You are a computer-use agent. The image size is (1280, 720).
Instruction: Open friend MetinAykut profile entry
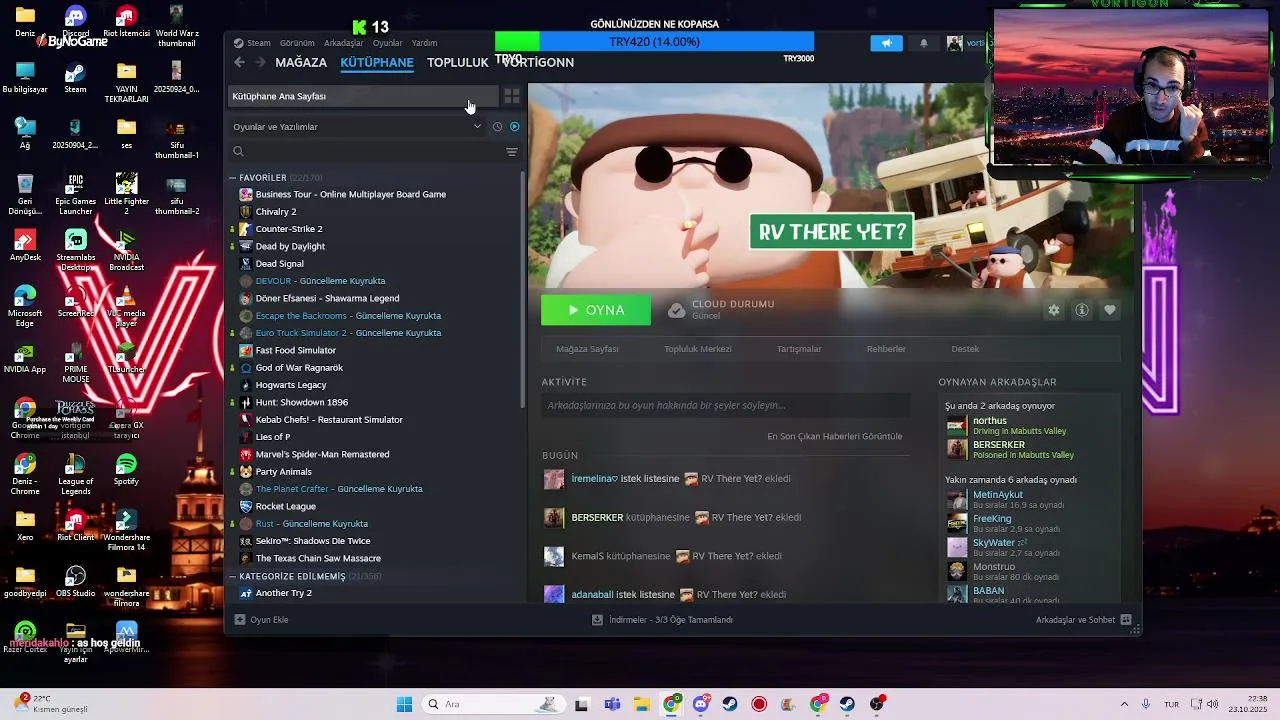click(1030, 500)
